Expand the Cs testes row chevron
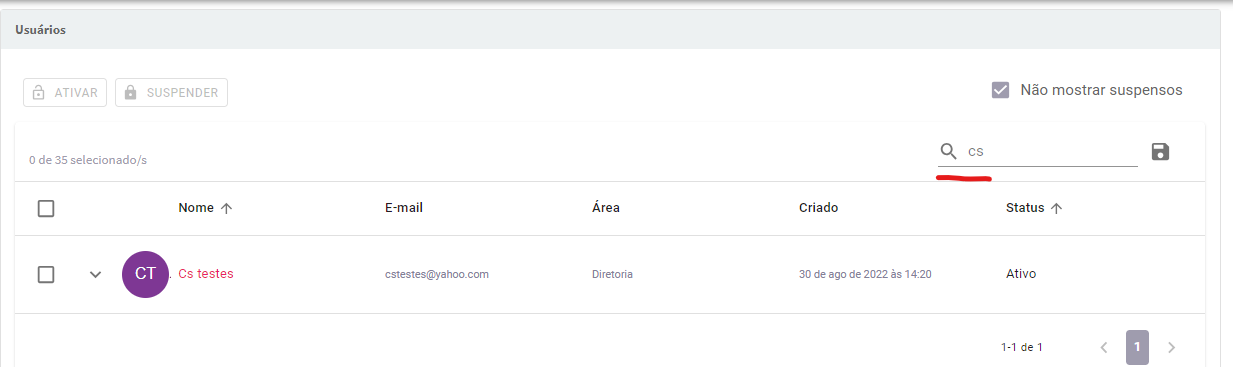 click(x=96, y=274)
